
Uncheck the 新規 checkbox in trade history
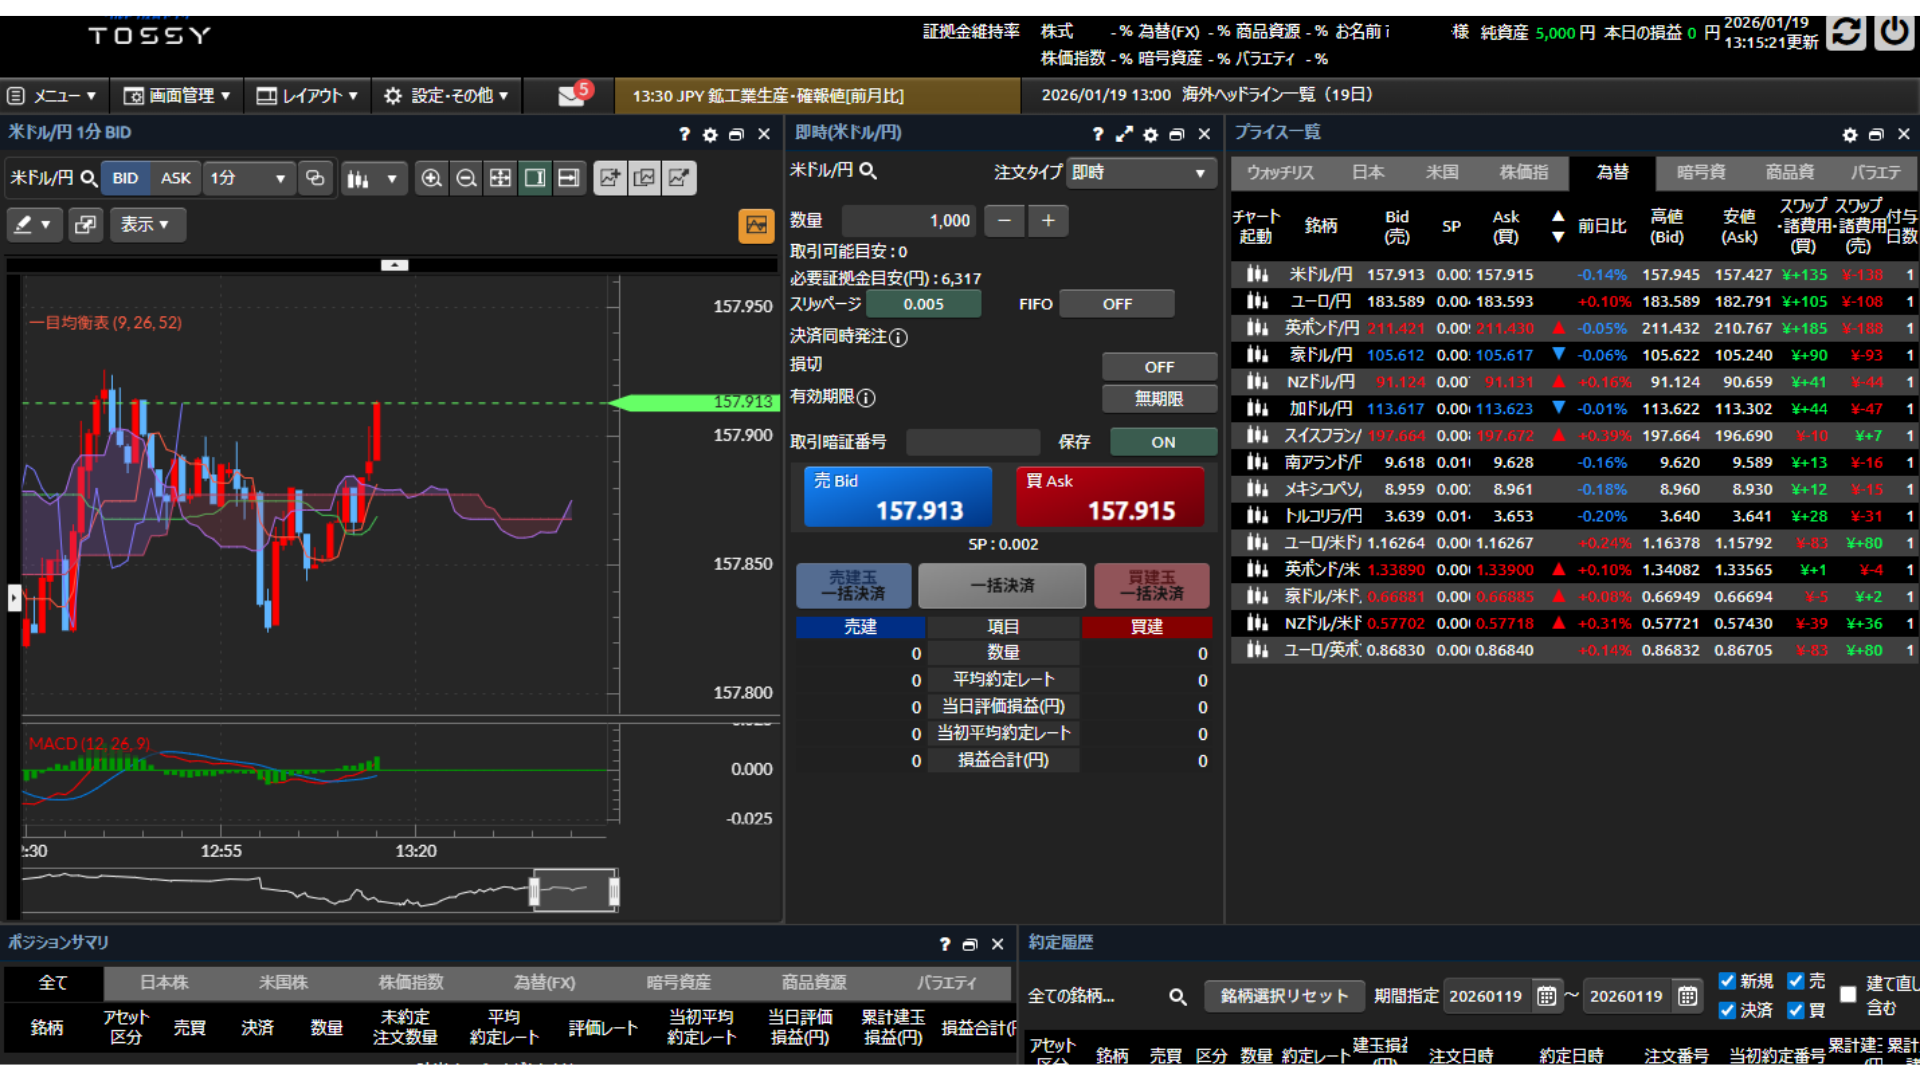point(1727,981)
